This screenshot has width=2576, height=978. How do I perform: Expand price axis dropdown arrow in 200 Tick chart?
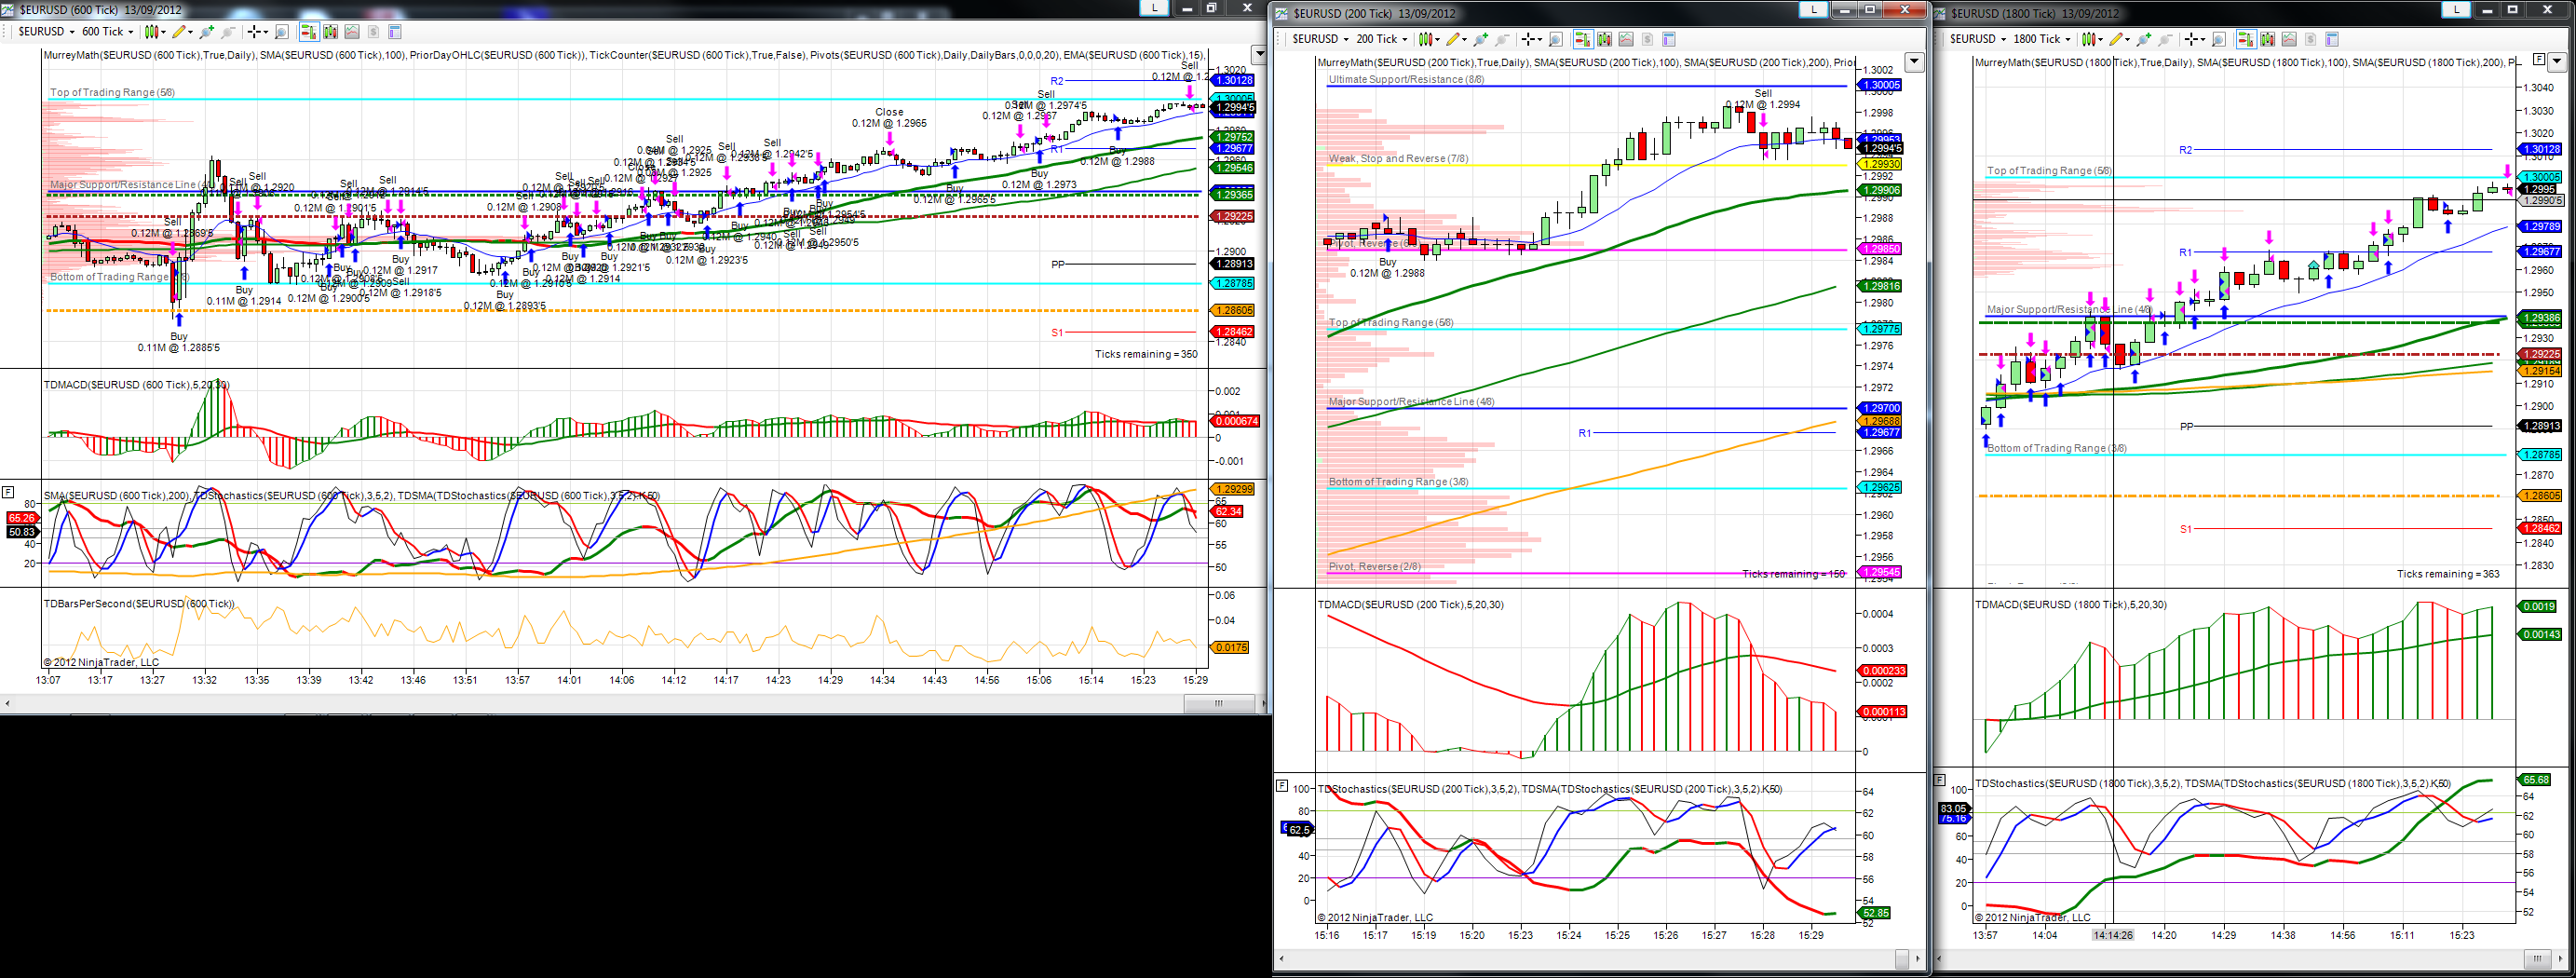[1914, 62]
